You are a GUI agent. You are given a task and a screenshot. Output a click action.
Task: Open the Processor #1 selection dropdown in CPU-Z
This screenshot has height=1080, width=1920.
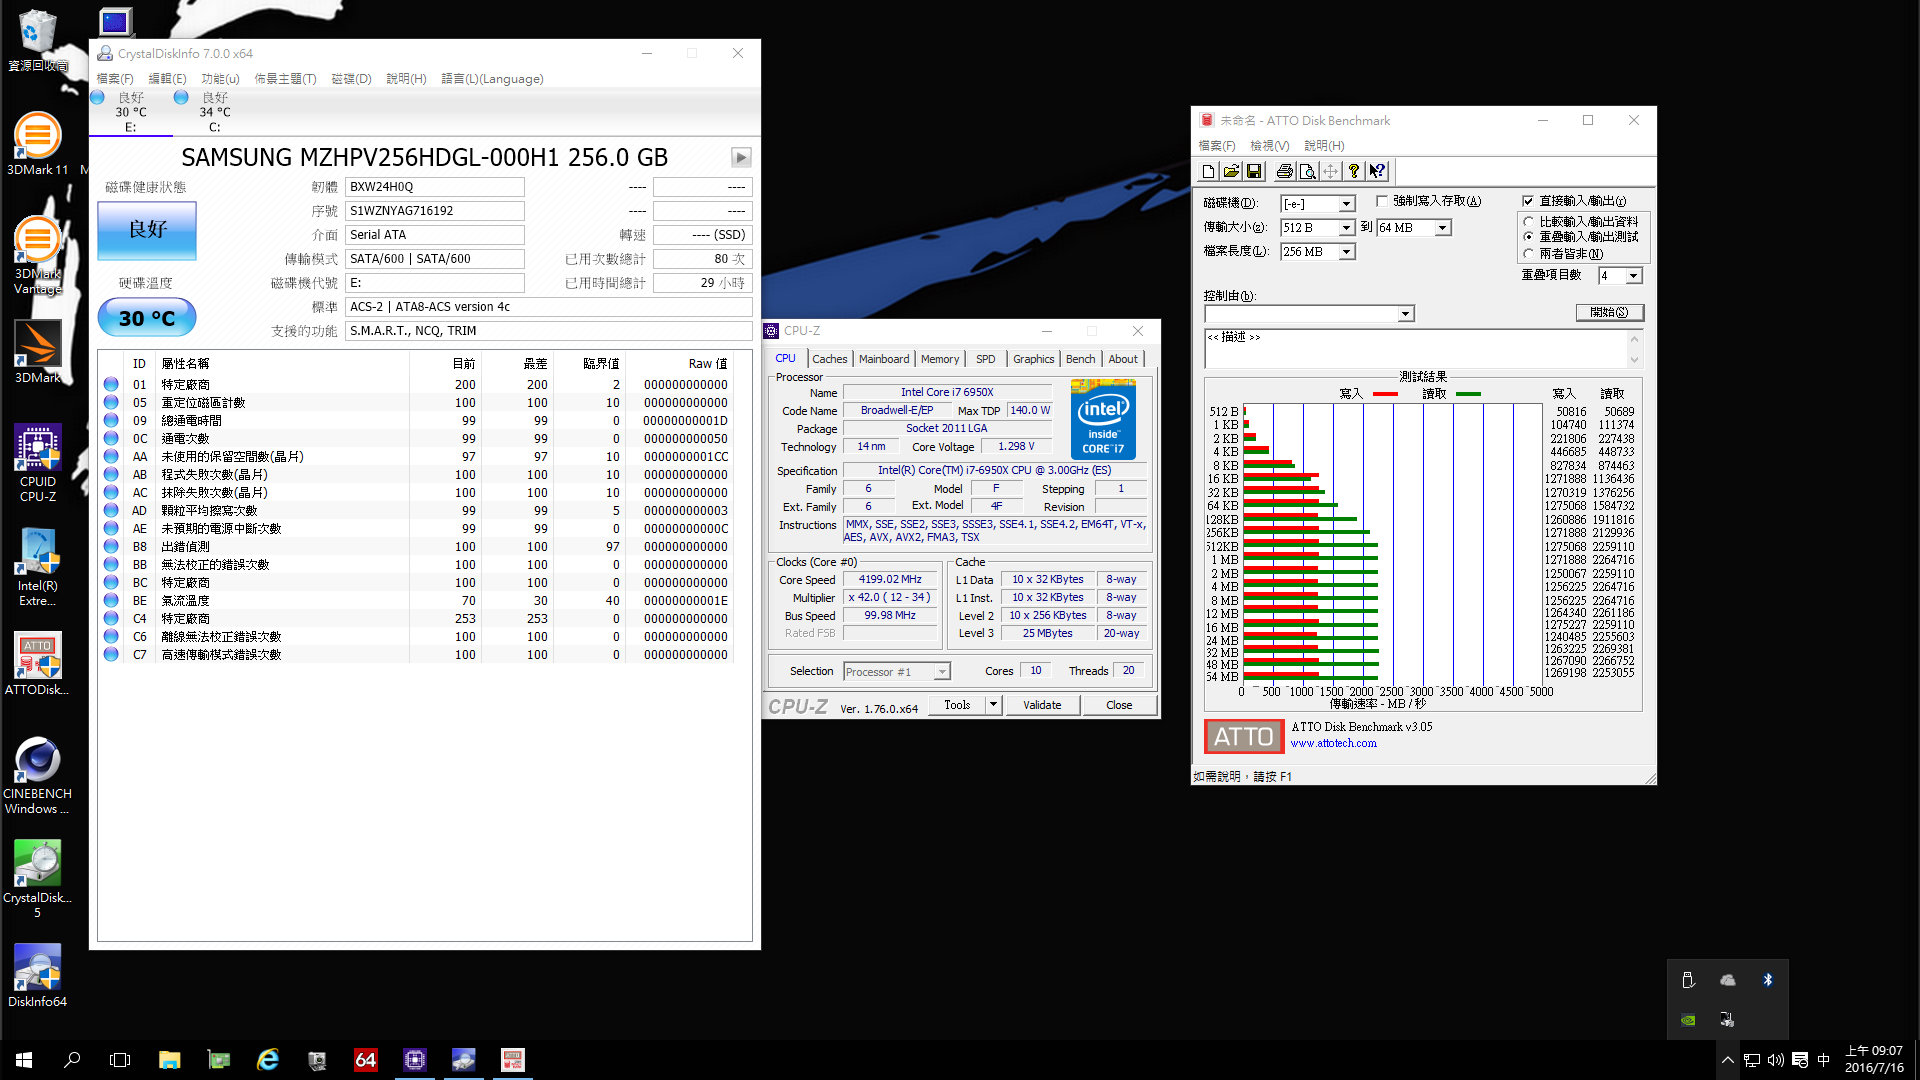click(x=941, y=672)
